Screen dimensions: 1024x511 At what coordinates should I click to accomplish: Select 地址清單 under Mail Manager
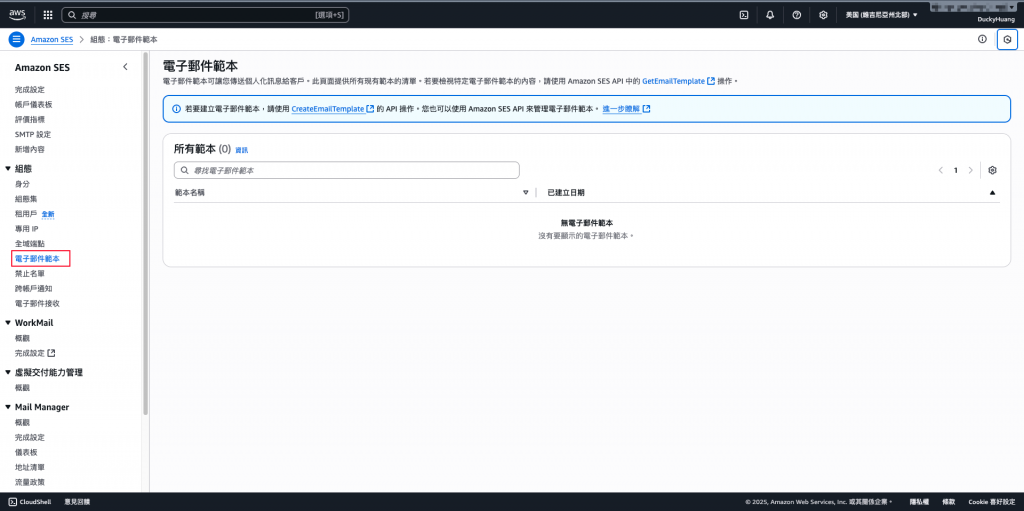click(30, 467)
